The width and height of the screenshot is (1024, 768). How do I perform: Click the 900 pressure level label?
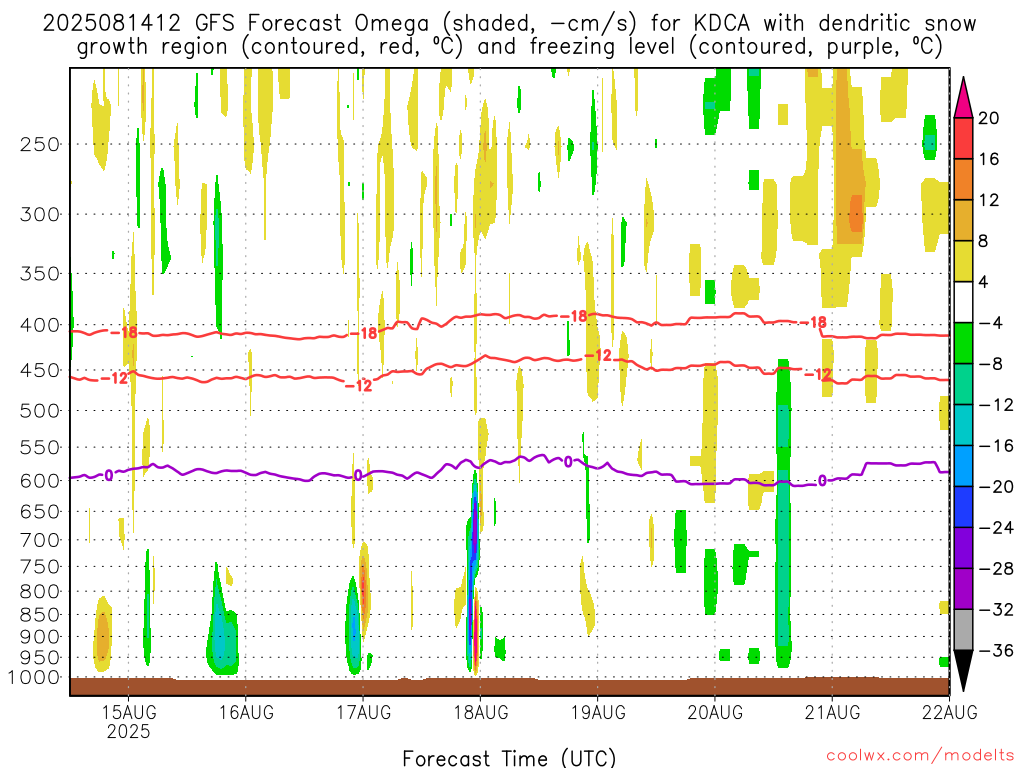(x=40, y=637)
